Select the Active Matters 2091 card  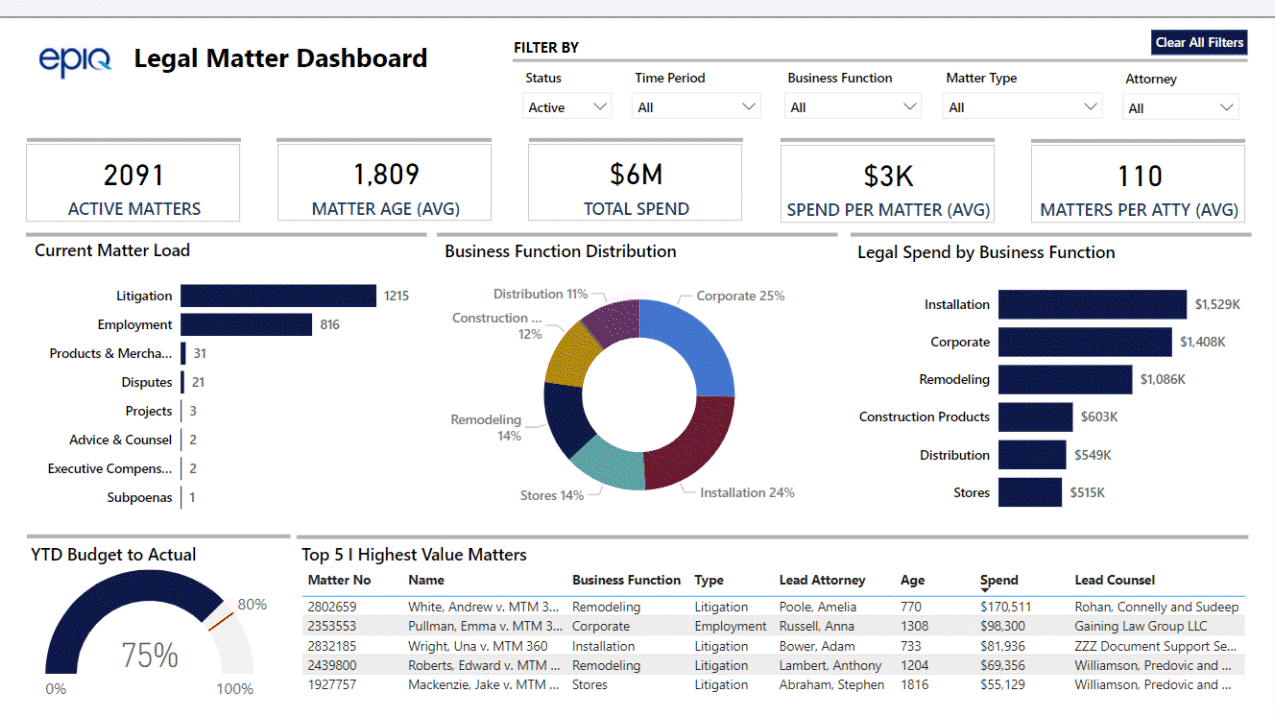(x=134, y=183)
